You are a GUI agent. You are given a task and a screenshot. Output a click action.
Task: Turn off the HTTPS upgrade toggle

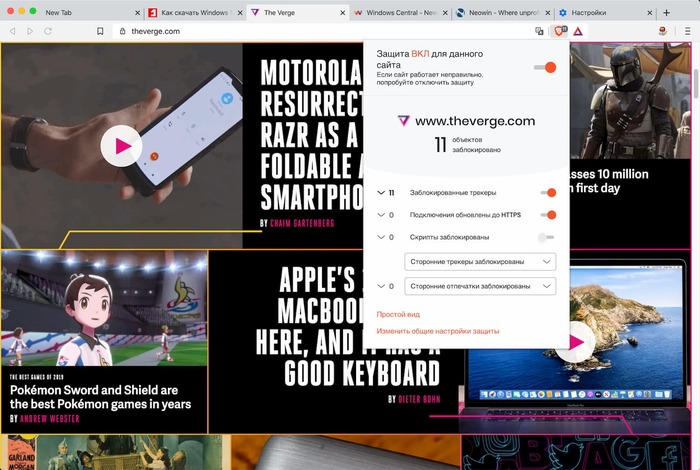coord(547,215)
